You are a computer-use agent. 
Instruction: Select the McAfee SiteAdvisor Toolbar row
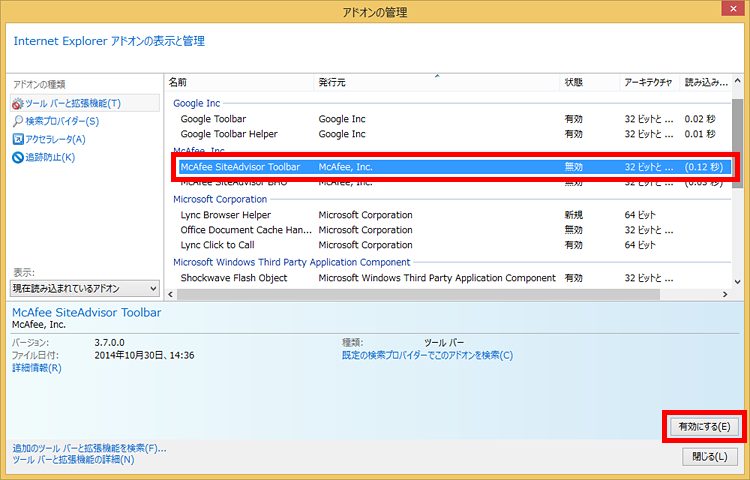454,167
